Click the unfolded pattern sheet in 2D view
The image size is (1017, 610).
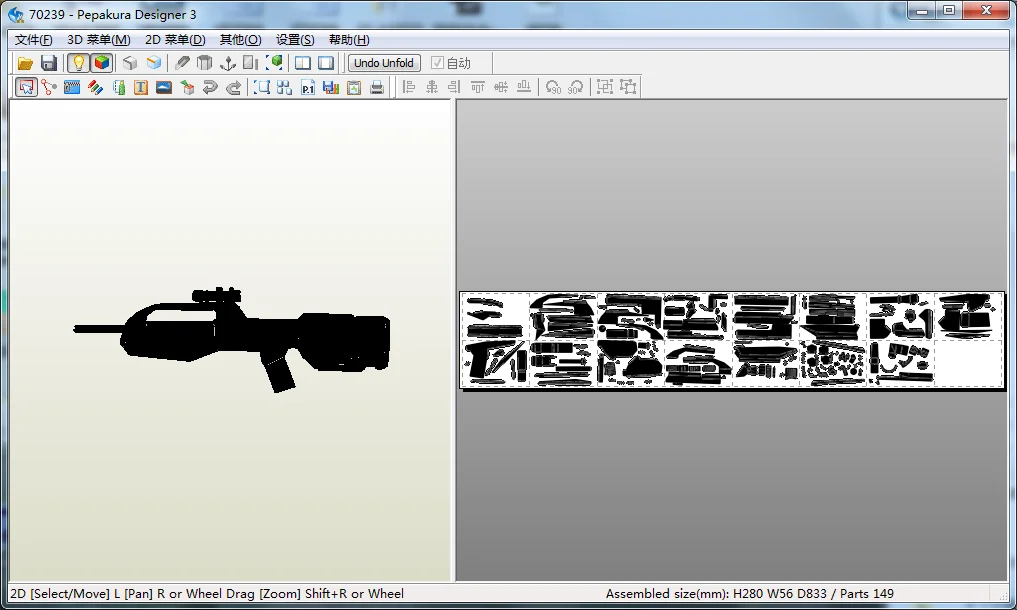[x=731, y=340]
